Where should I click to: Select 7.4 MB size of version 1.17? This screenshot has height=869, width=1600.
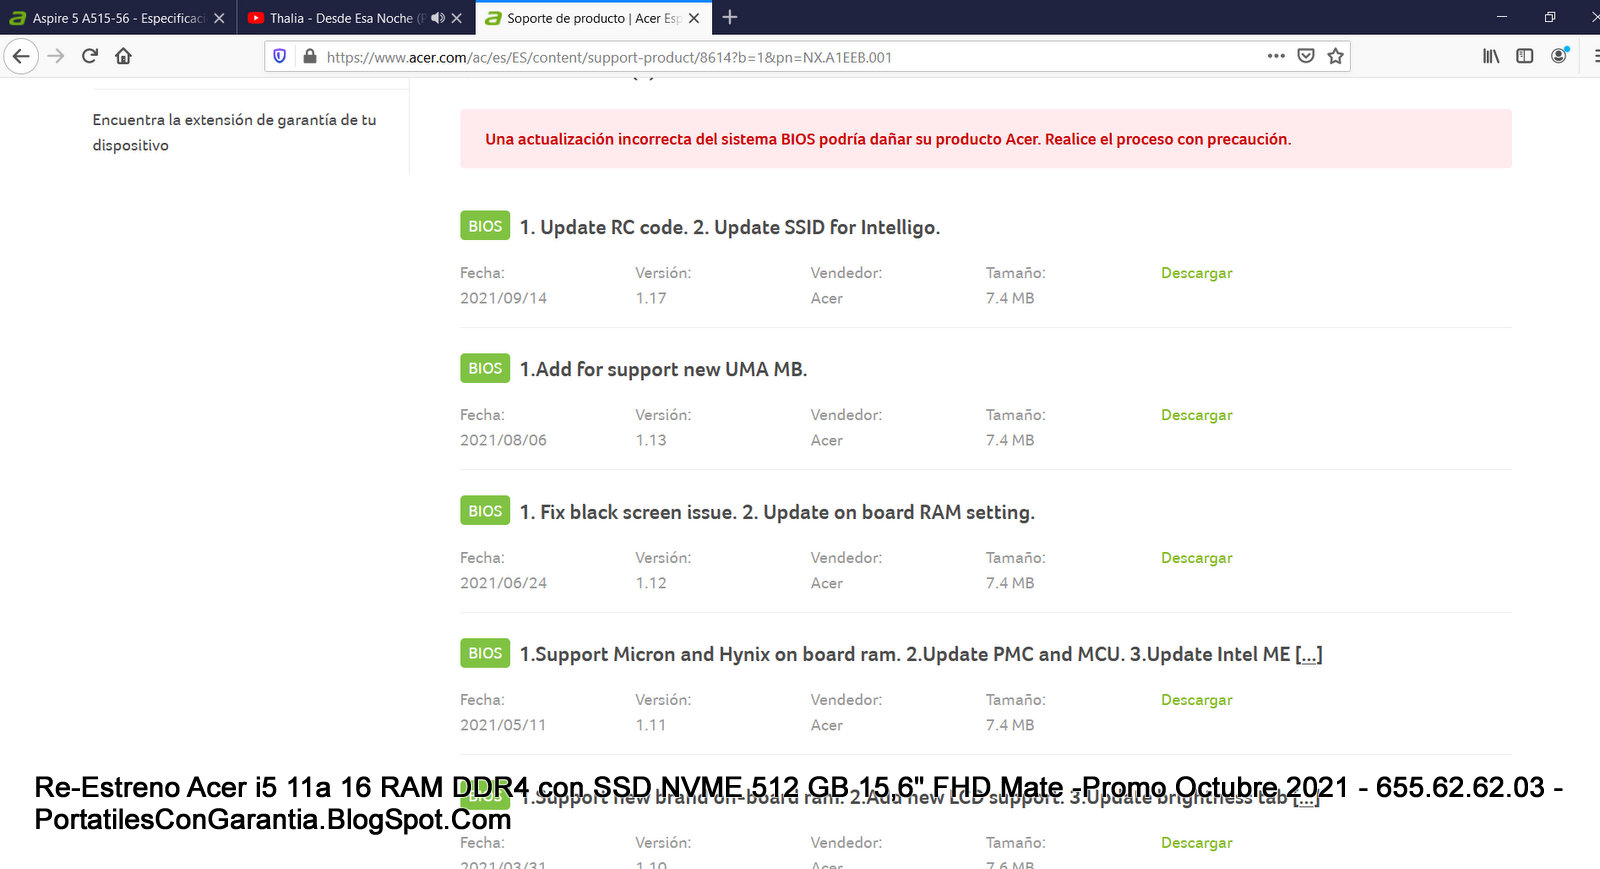tap(1010, 298)
